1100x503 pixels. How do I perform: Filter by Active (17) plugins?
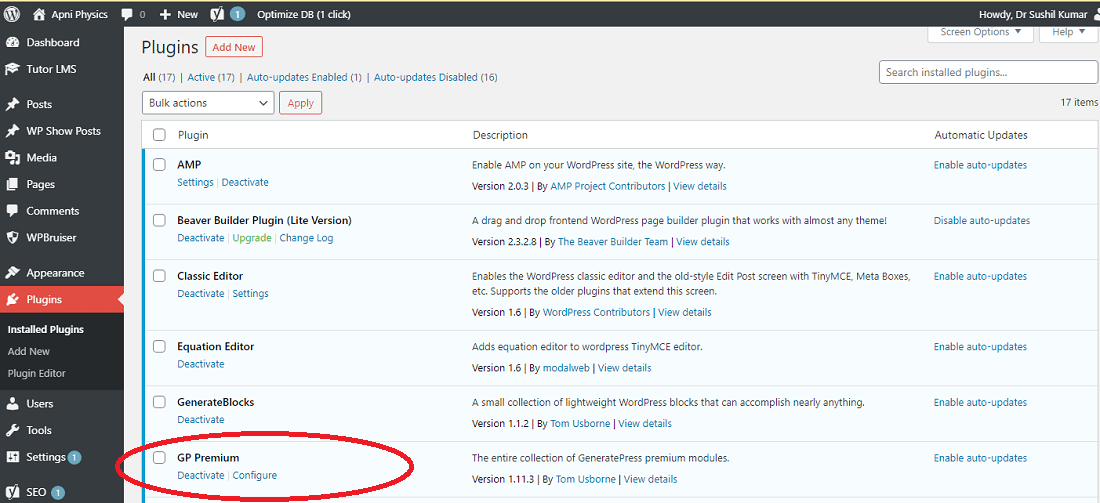pyautogui.click(x=211, y=77)
